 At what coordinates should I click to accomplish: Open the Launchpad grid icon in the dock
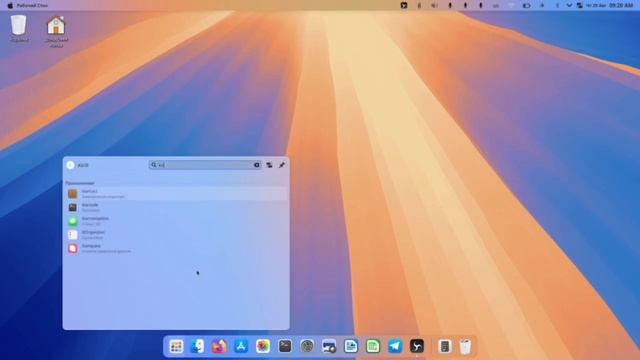click(x=176, y=347)
